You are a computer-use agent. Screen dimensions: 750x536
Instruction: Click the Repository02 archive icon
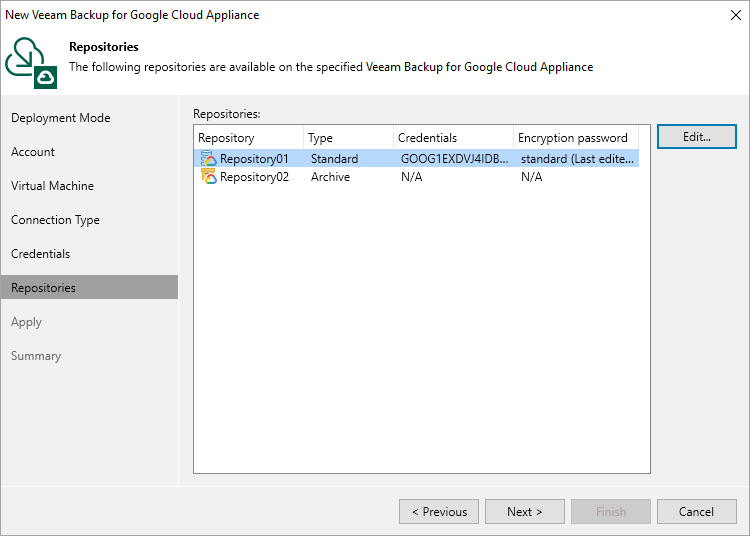[208, 176]
